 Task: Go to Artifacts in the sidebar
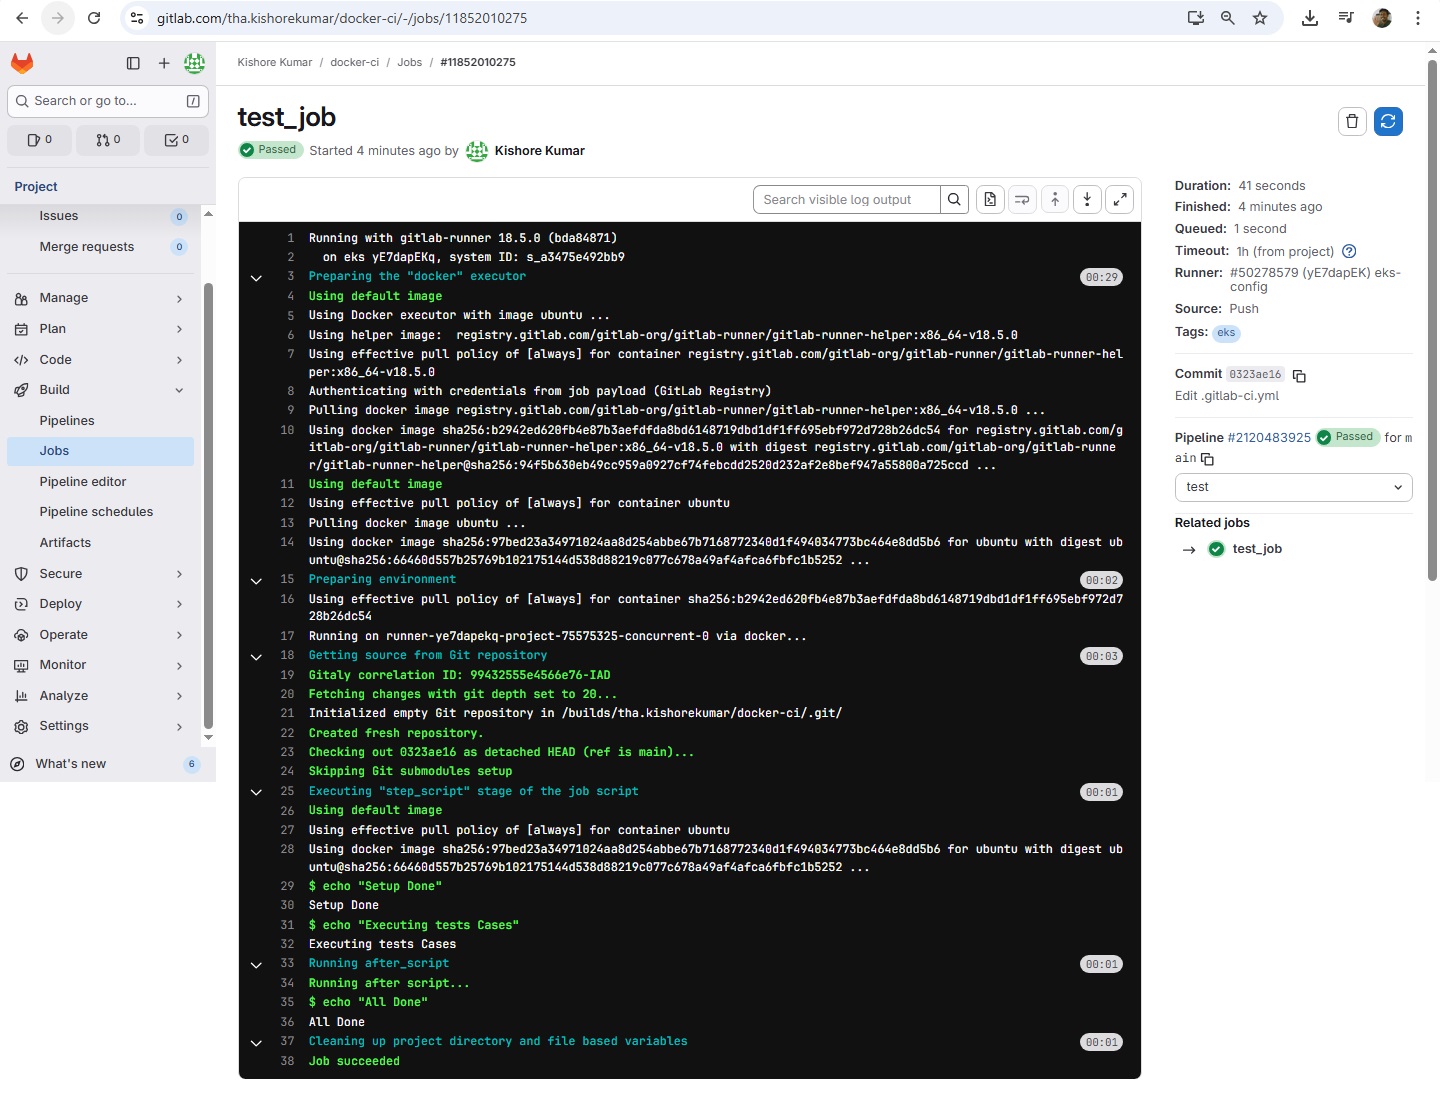click(x=65, y=543)
